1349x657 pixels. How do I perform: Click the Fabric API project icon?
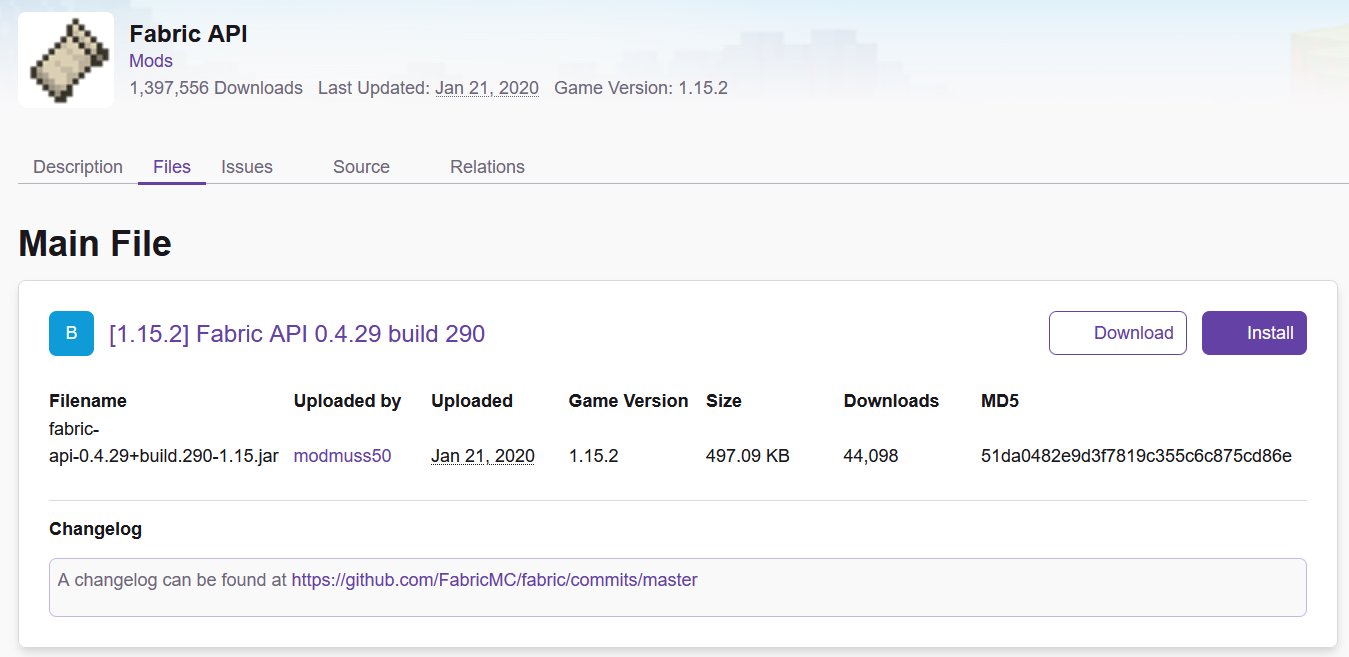65,60
